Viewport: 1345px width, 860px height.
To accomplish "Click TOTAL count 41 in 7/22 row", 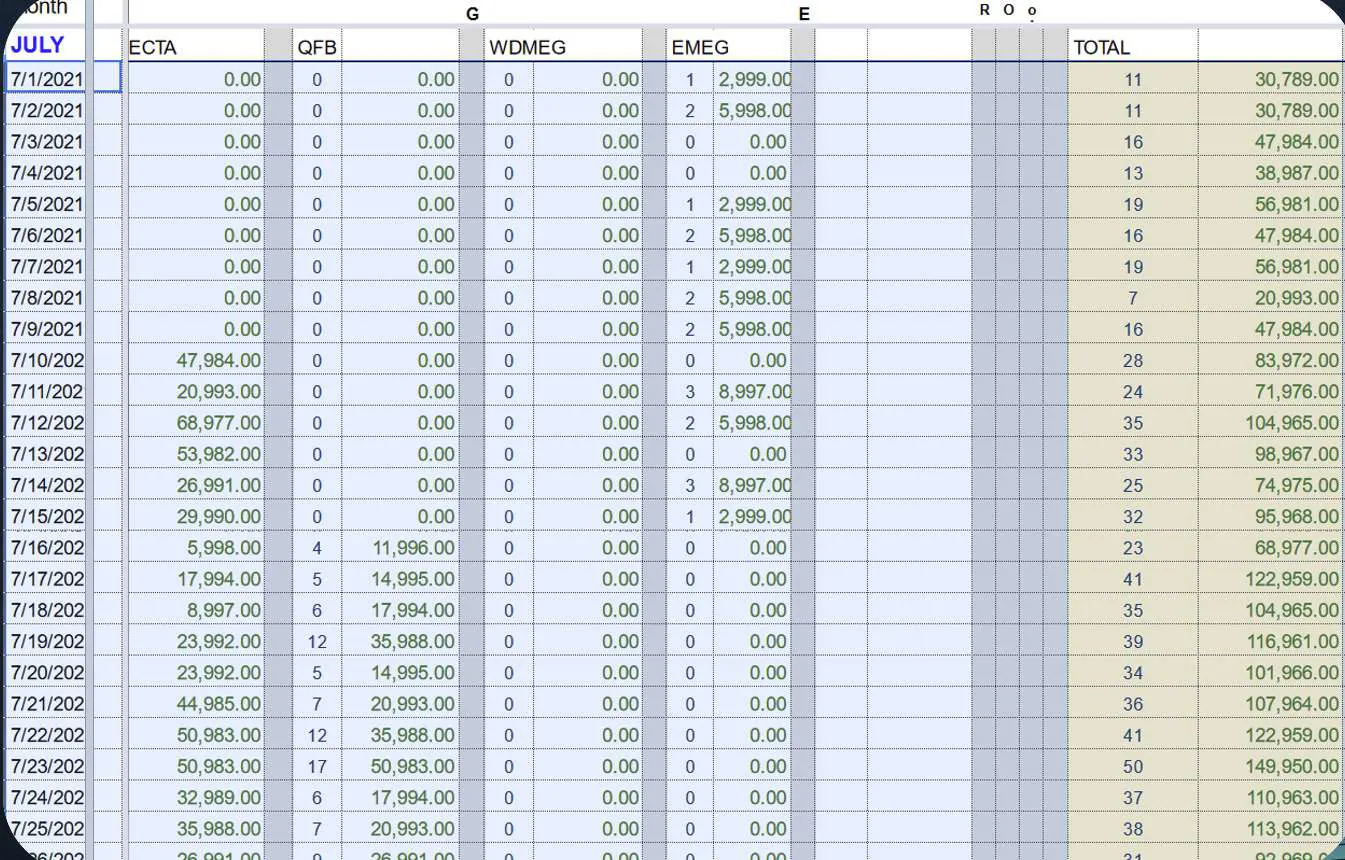I will [1133, 735].
